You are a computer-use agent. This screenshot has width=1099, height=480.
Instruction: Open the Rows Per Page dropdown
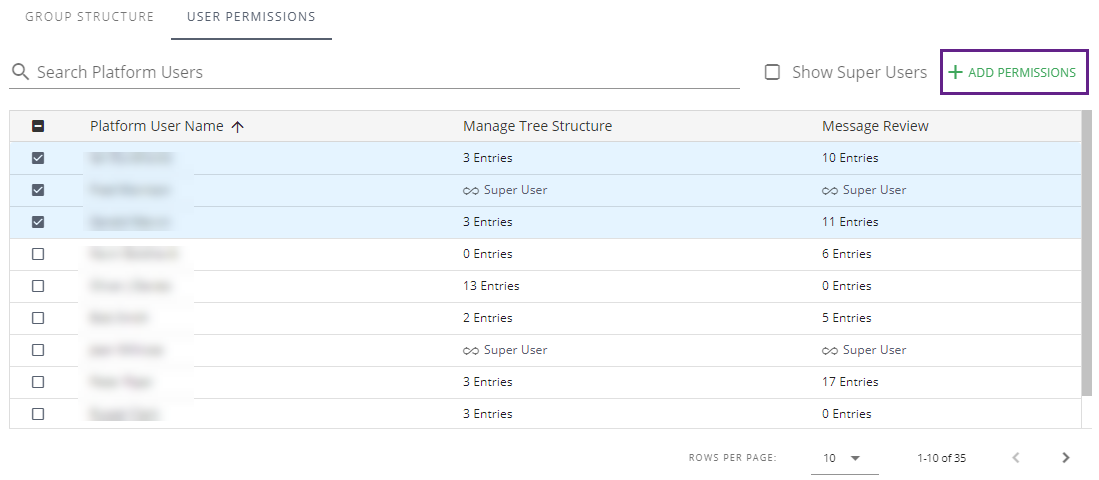844,458
